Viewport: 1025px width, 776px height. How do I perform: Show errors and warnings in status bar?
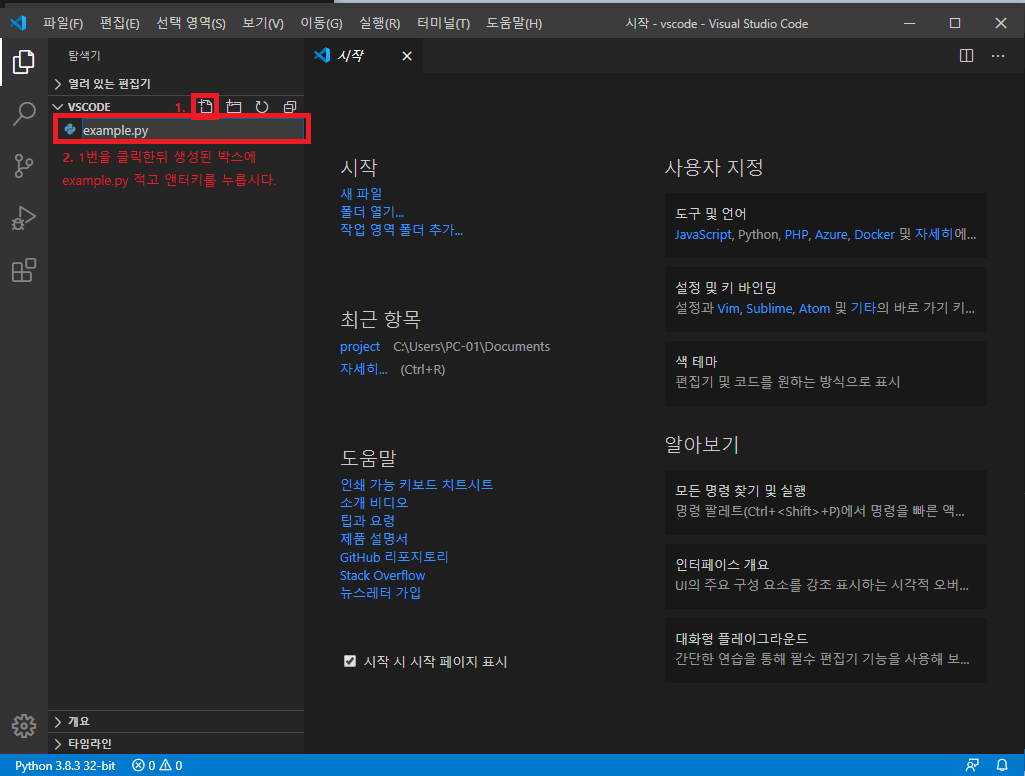point(157,765)
